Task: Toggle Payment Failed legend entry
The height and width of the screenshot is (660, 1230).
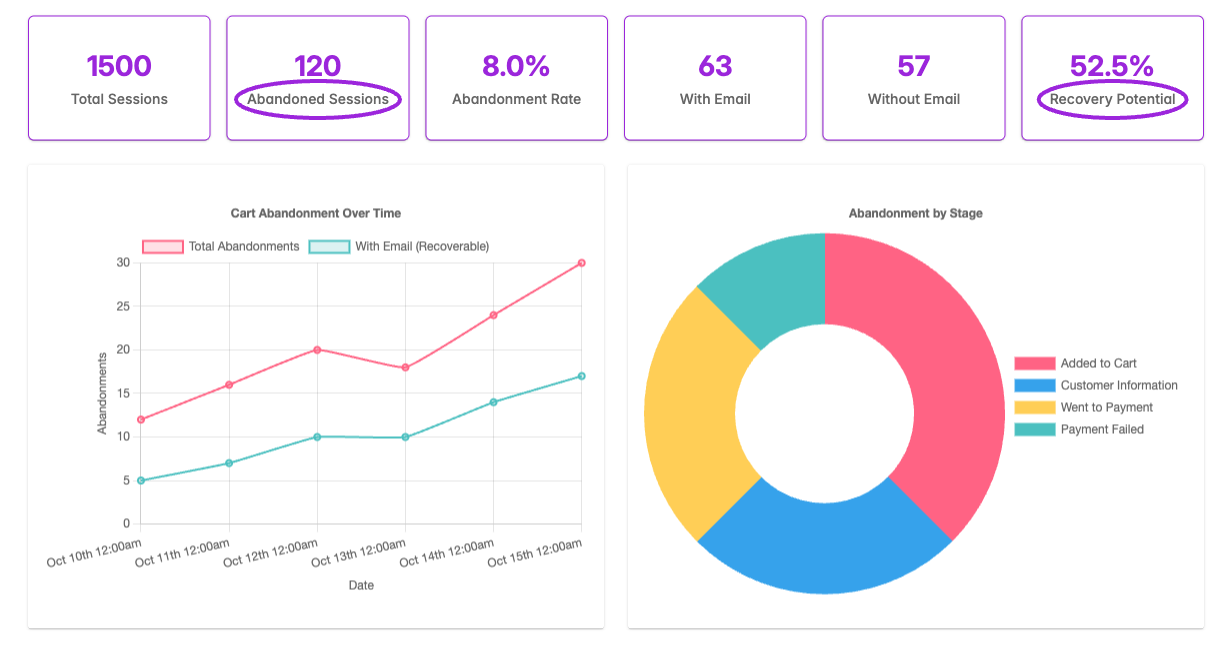Action: (x=1079, y=429)
